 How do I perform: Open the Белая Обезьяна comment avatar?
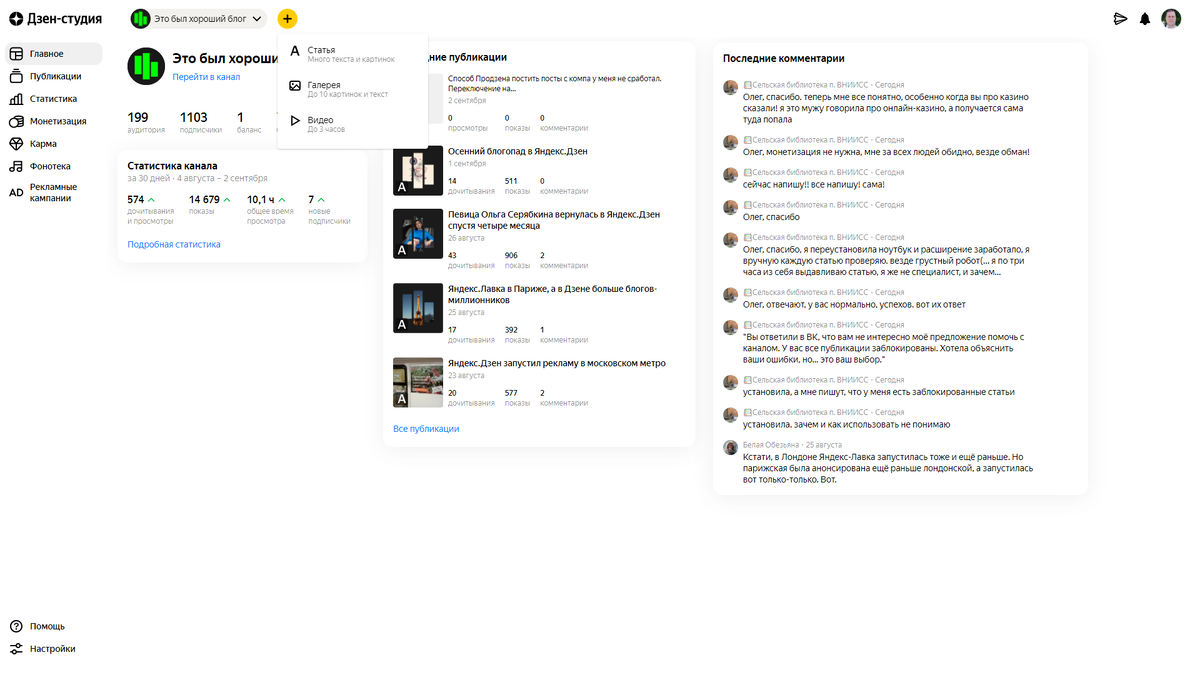tap(731, 447)
